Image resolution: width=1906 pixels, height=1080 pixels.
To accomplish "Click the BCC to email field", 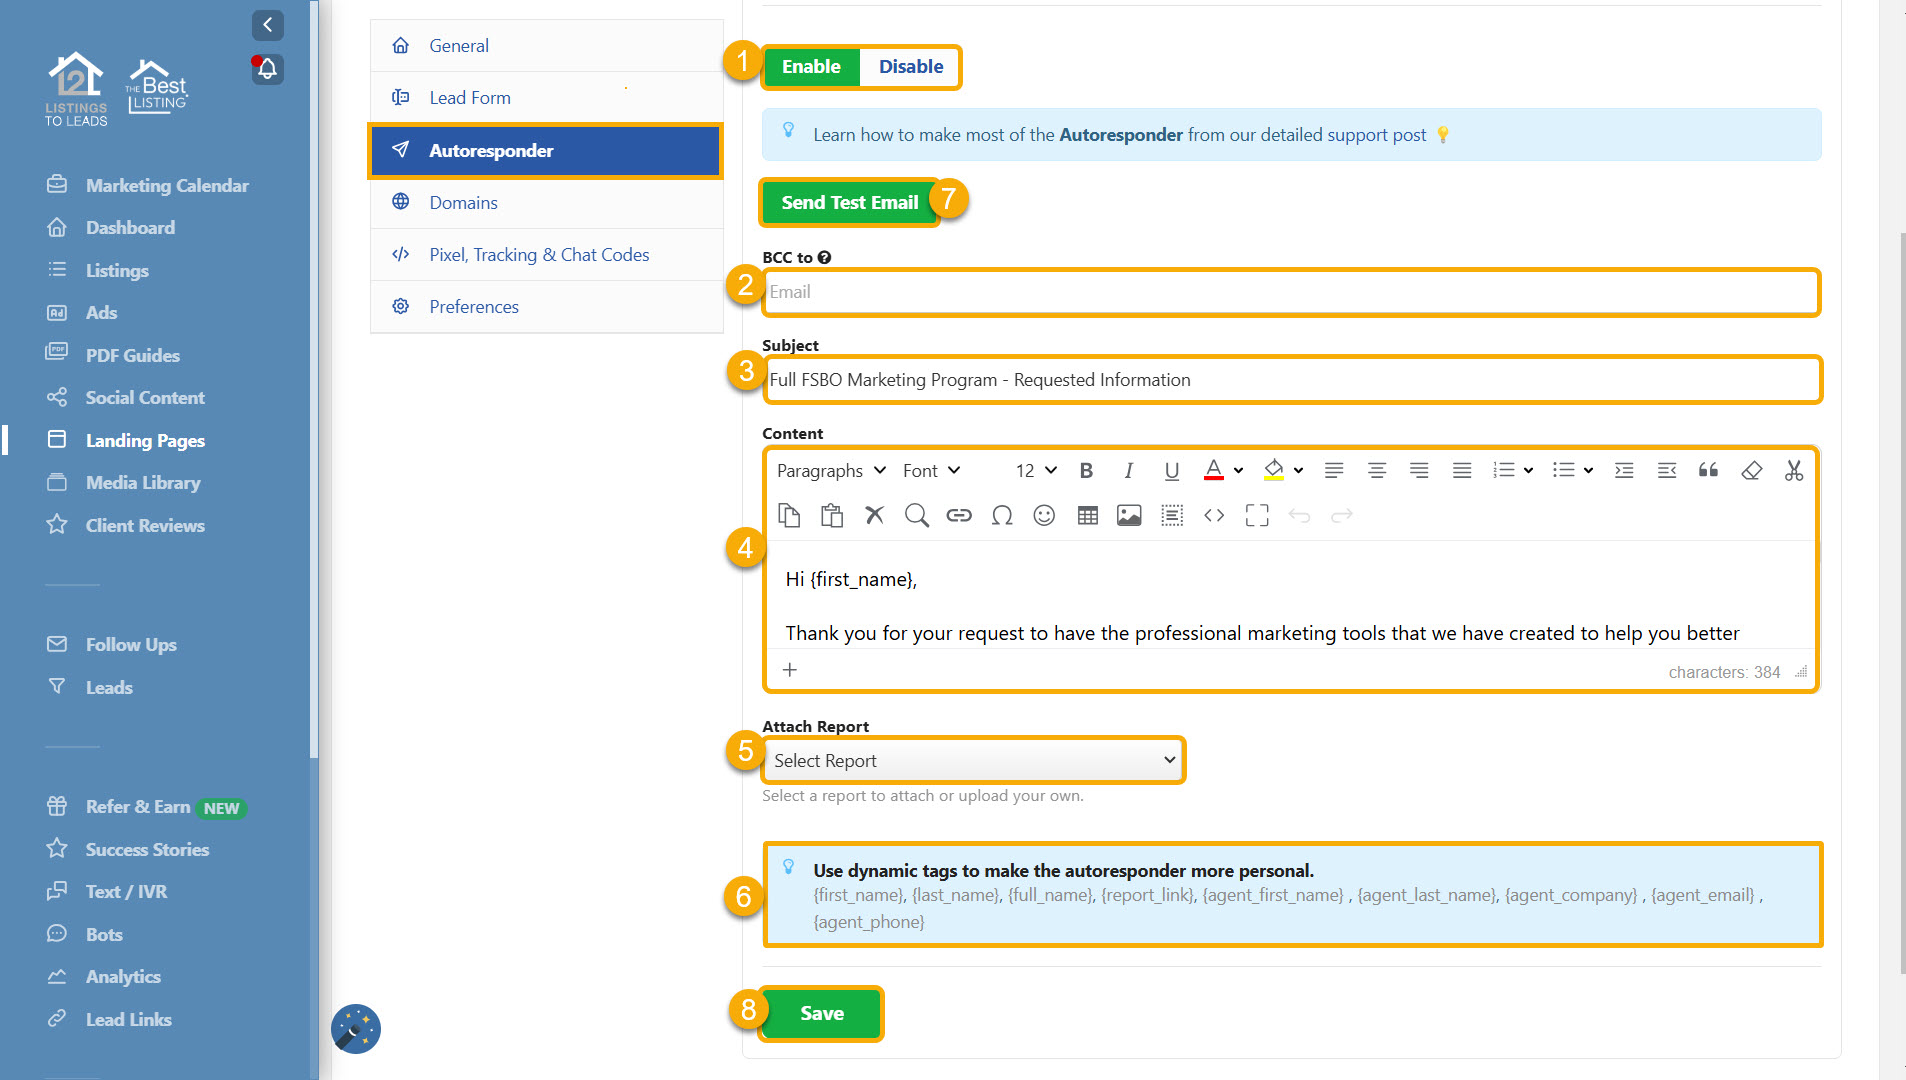I will (x=1290, y=292).
